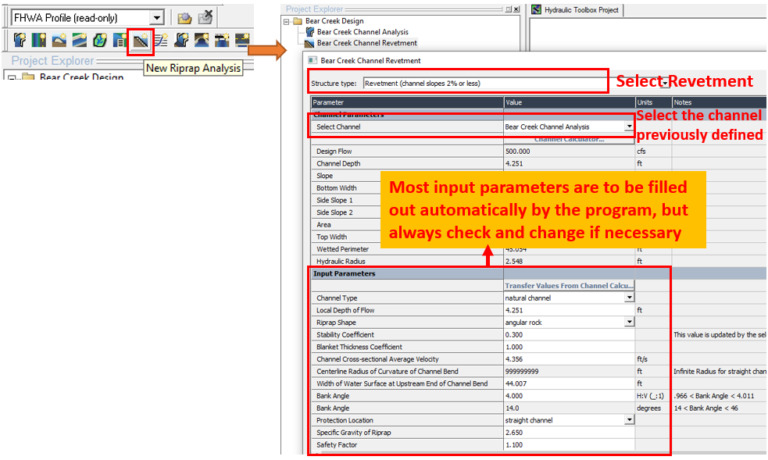Viewport: 768px width, 460px height.
Task: Open the Channel Type natural channel dropdown
Action: [628, 297]
